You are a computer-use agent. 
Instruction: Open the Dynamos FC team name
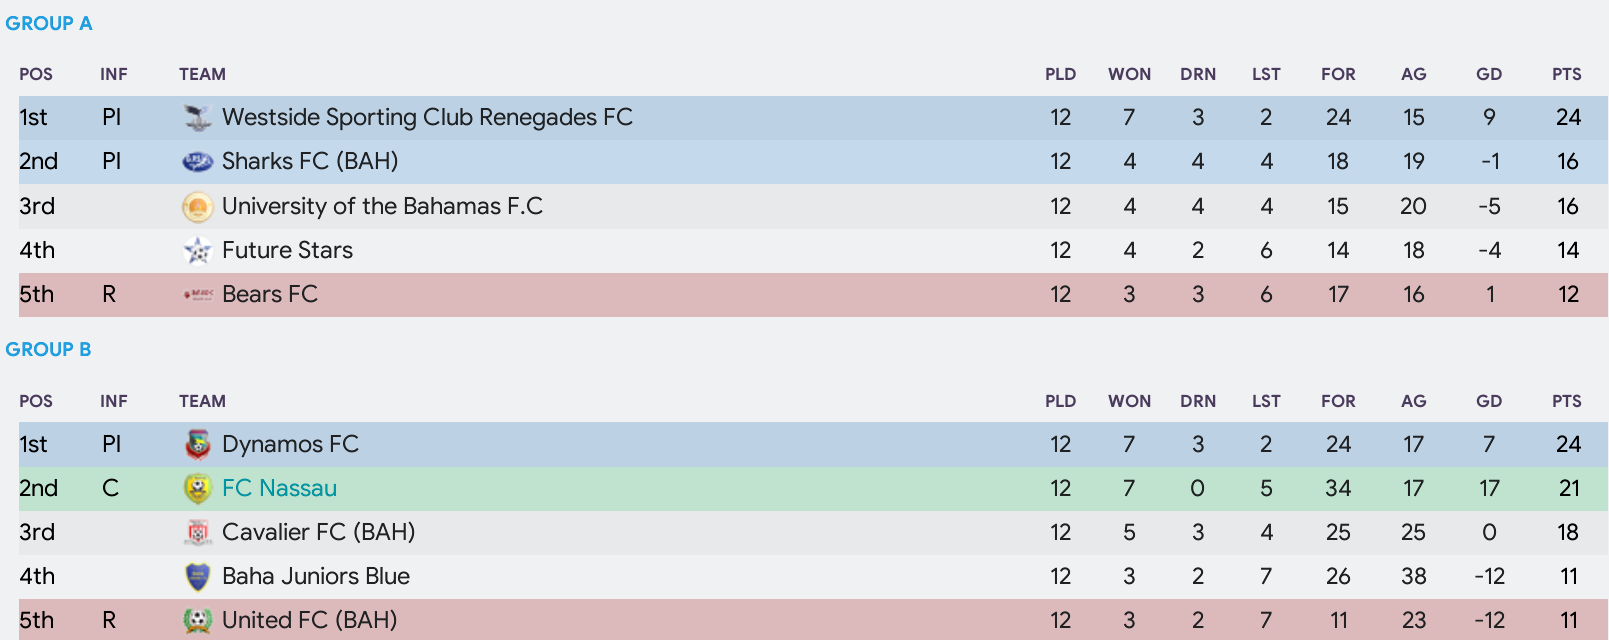290,444
